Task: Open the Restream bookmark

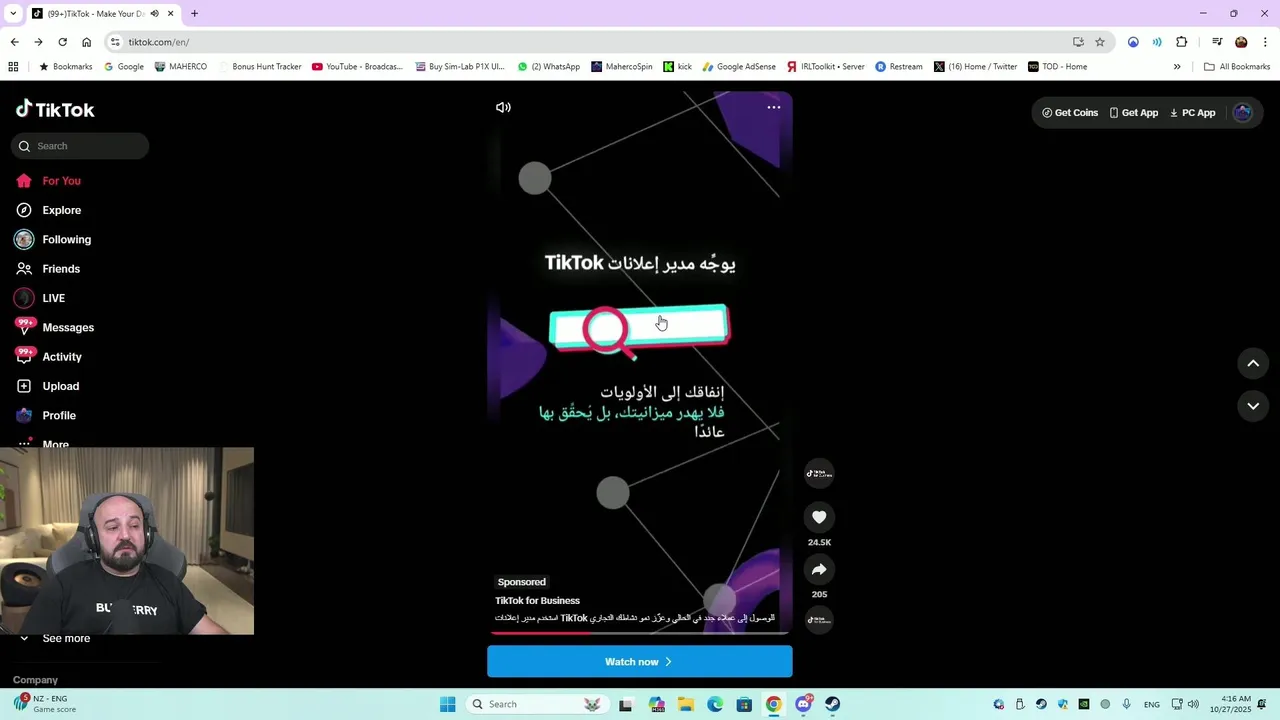Action: click(899, 67)
